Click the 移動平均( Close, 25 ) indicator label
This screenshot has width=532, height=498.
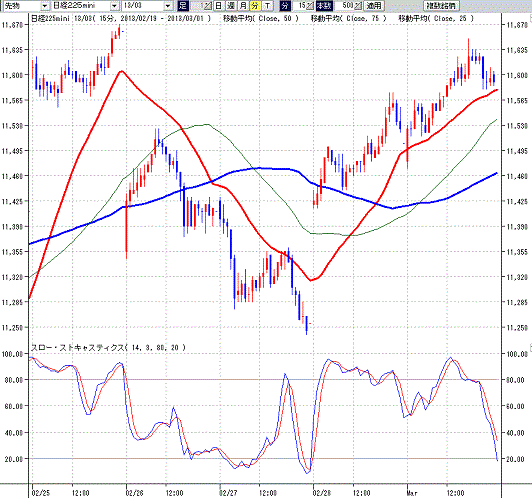pos(436,18)
